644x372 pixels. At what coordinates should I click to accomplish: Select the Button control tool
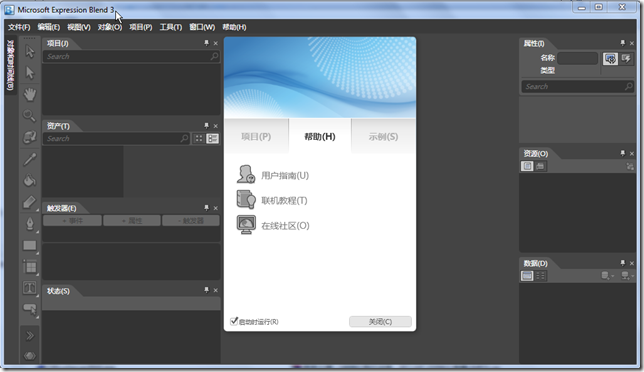(x=30, y=309)
